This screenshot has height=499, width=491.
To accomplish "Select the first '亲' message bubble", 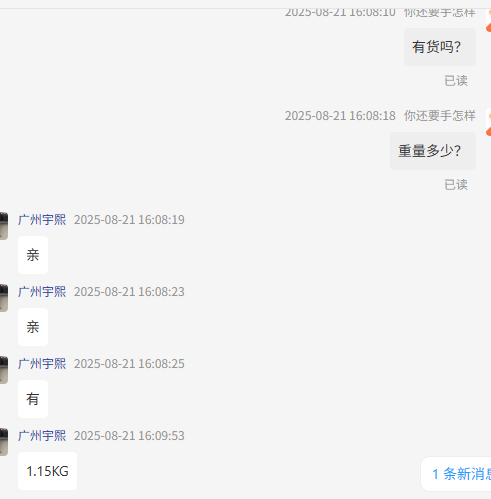I will 33,255.
